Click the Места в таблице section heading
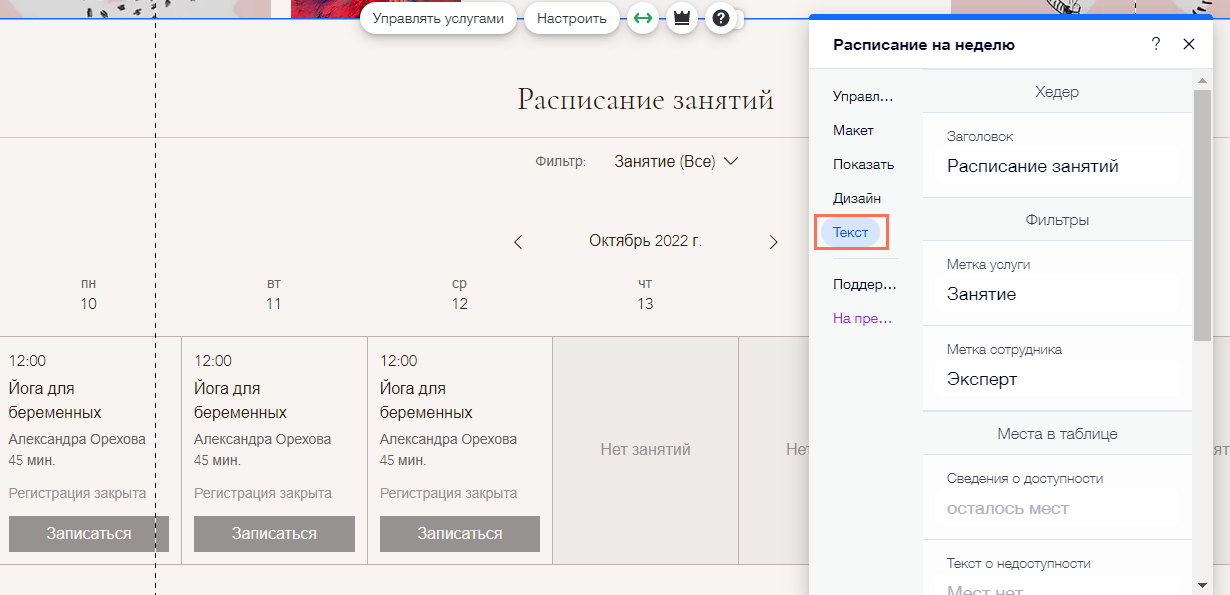Screen dimensions: 1230x595 [x=1057, y=434]
